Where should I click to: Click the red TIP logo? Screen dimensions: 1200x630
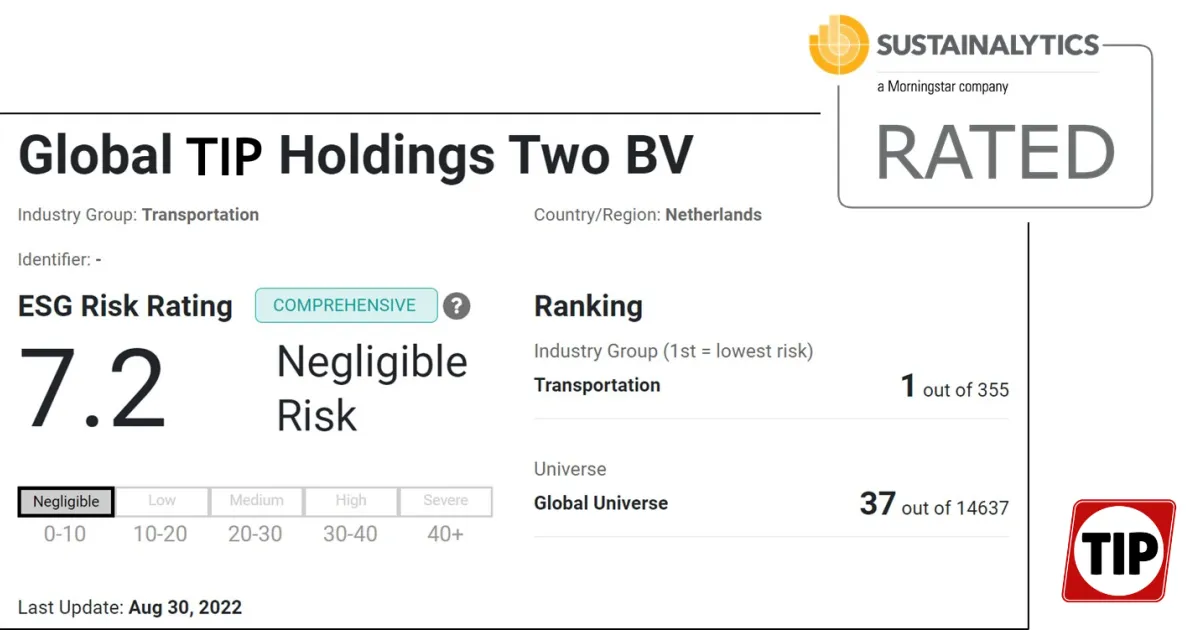[1118, 551]
